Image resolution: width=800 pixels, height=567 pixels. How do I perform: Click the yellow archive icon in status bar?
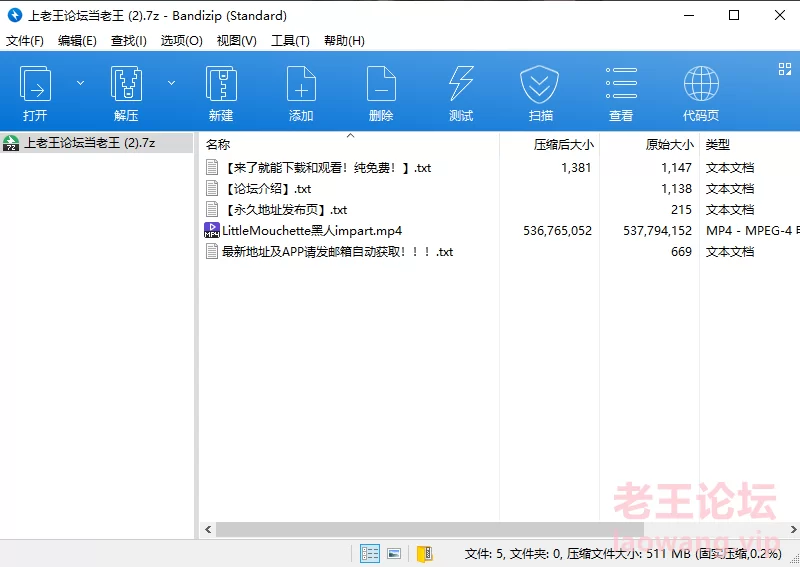click(424, 554)
